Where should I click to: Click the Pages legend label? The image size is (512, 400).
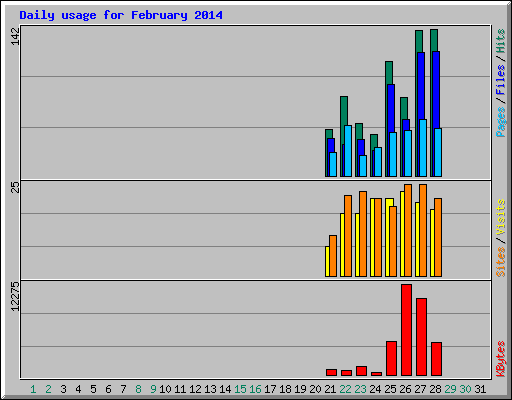[500, 122]
